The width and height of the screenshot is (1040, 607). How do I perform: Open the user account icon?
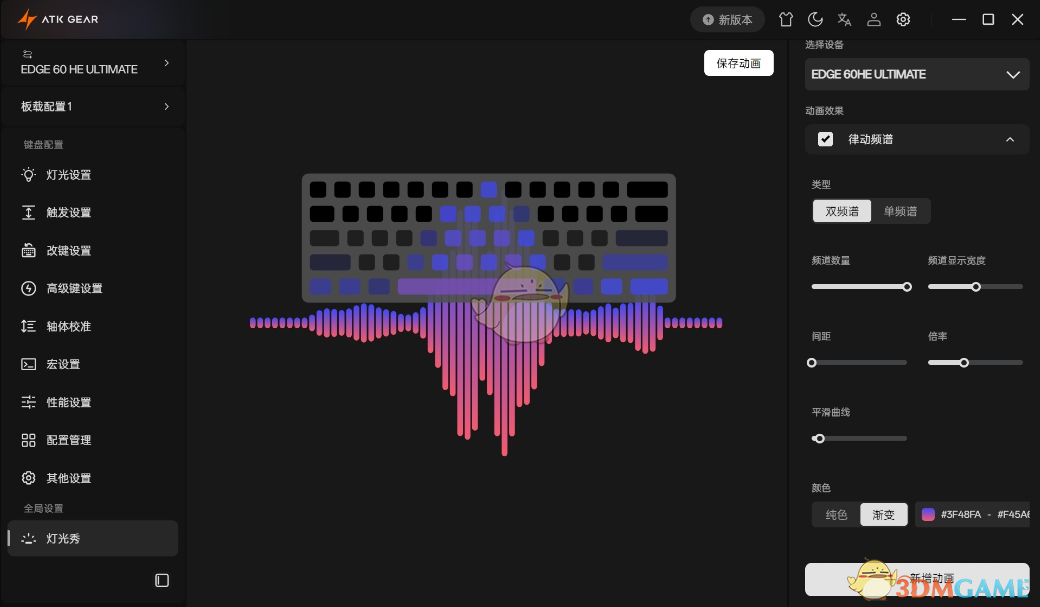(873, 20)
